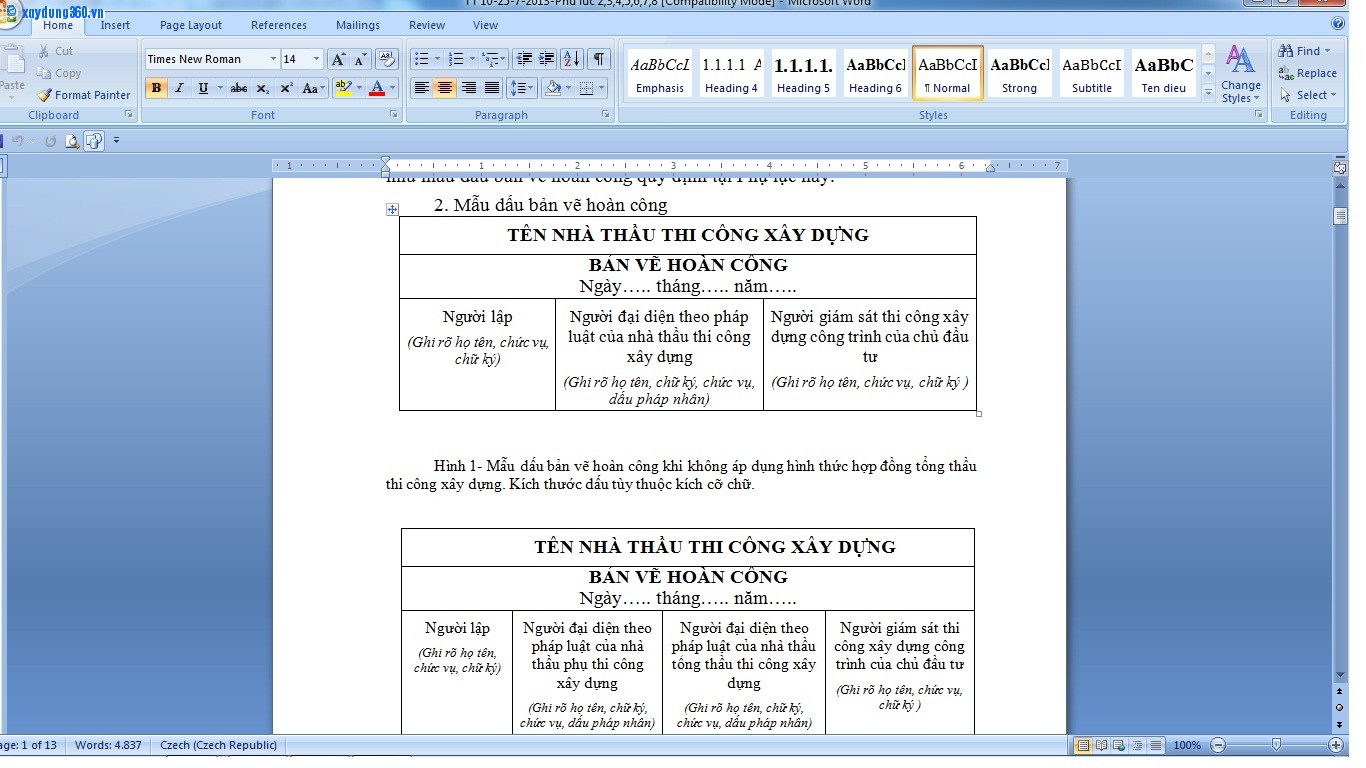Screen dimensions: 1366x768
Task: Switch to the View tab
Action: pos(485,25)
